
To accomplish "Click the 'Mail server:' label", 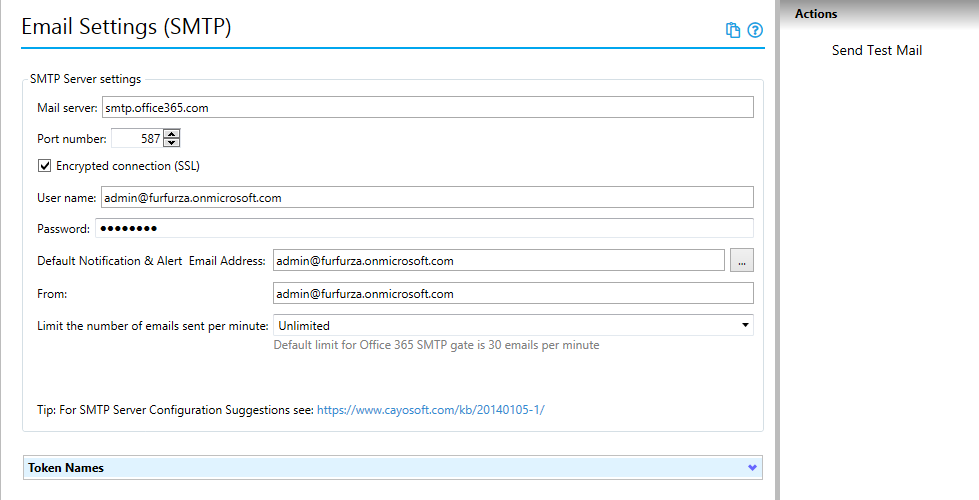I will point(67,108).
